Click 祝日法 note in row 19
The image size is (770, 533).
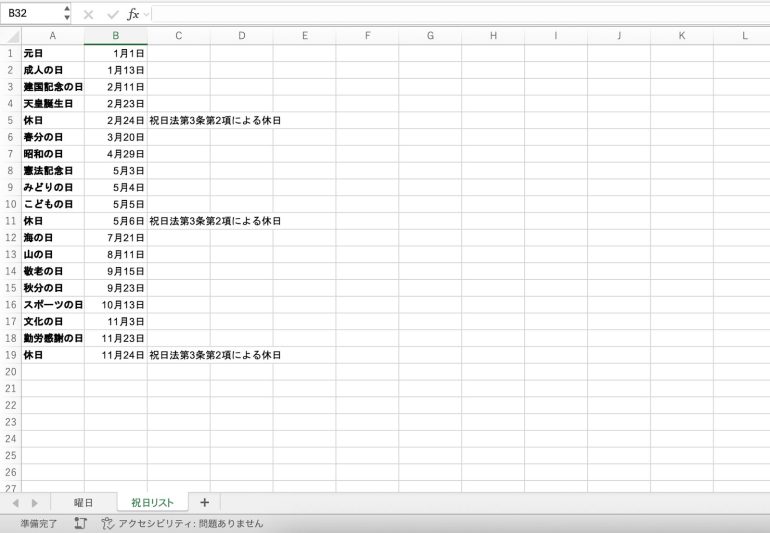(215, 355)
